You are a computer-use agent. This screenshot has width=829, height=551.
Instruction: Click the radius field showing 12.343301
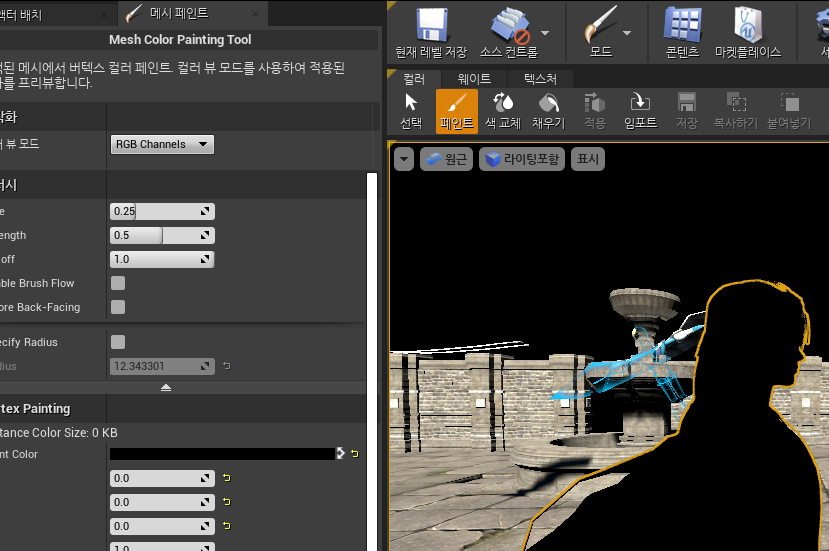click(x=162, y=366)
